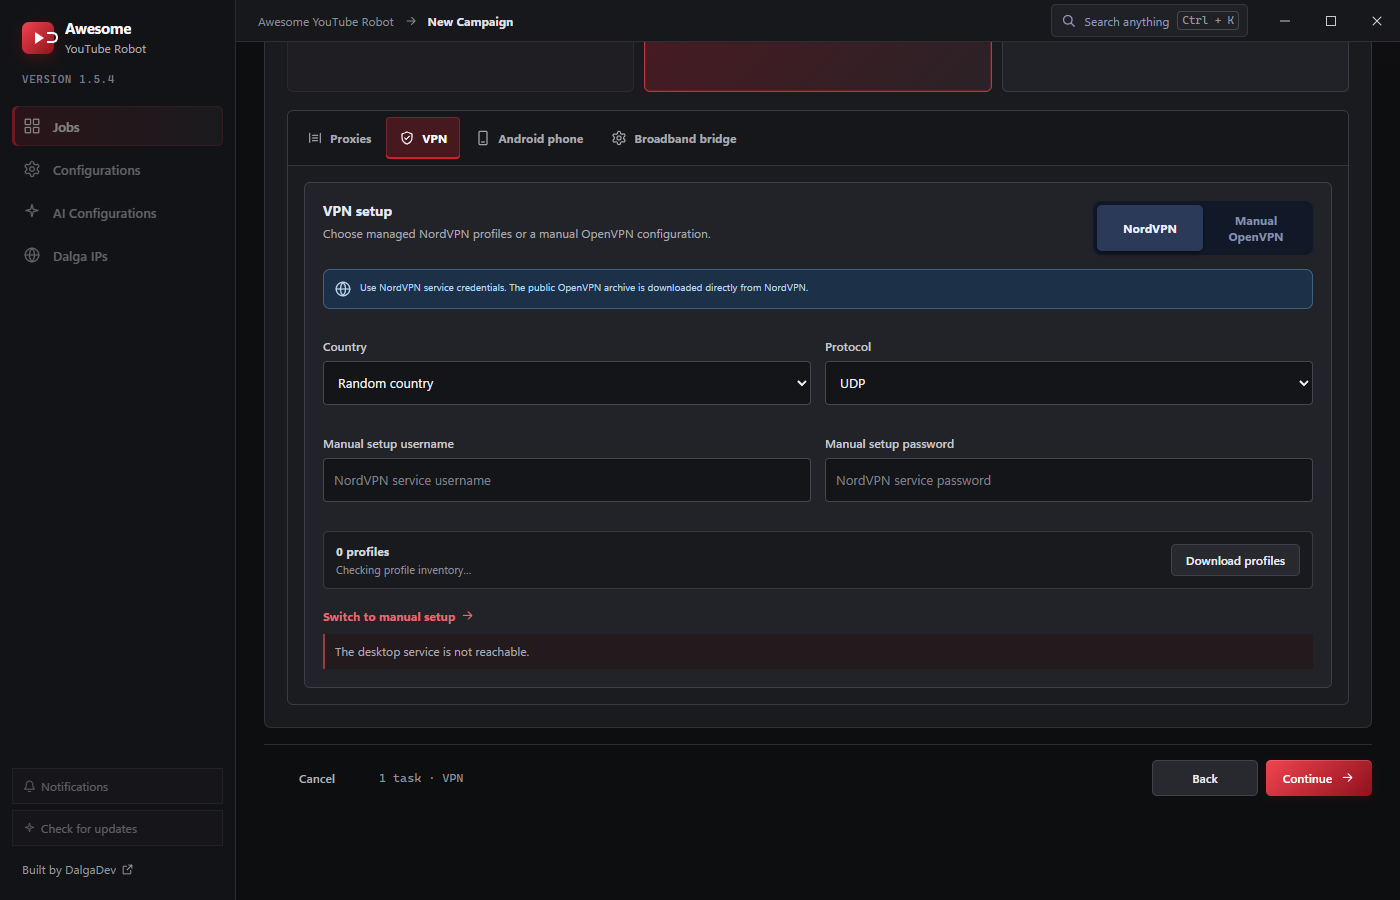The height and width of the screenshot is (900, 1400).
Task: Open AI Configurations in the sidebar
Action: [117, 213]
